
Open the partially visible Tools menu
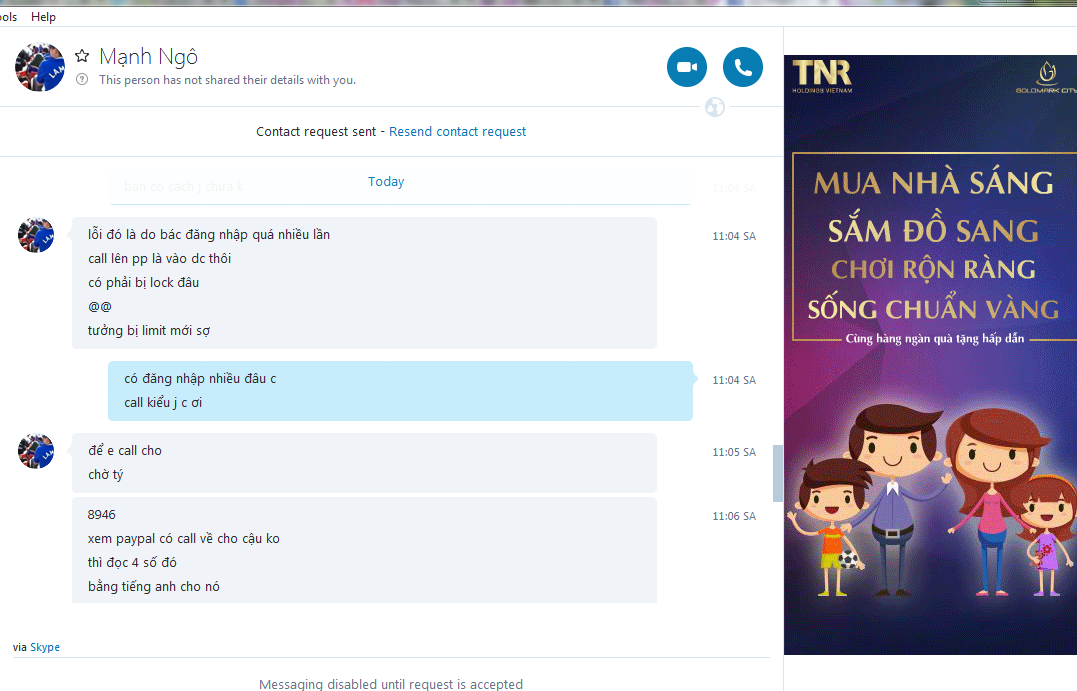point(9,16)
